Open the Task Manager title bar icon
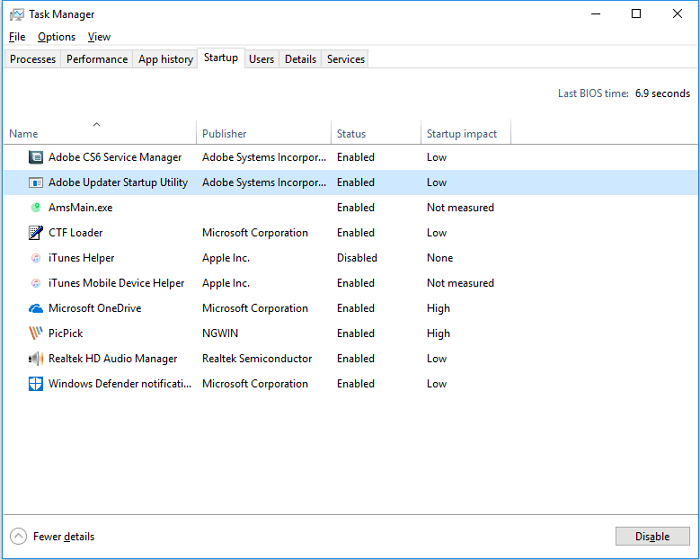The height and width of the screenshot is (560, 700). click(x=16, y=14)
